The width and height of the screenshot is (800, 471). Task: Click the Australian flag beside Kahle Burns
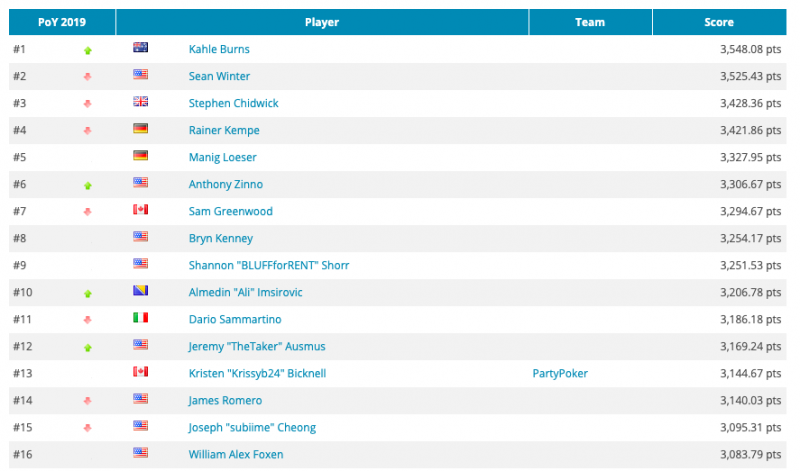(140, 48)
